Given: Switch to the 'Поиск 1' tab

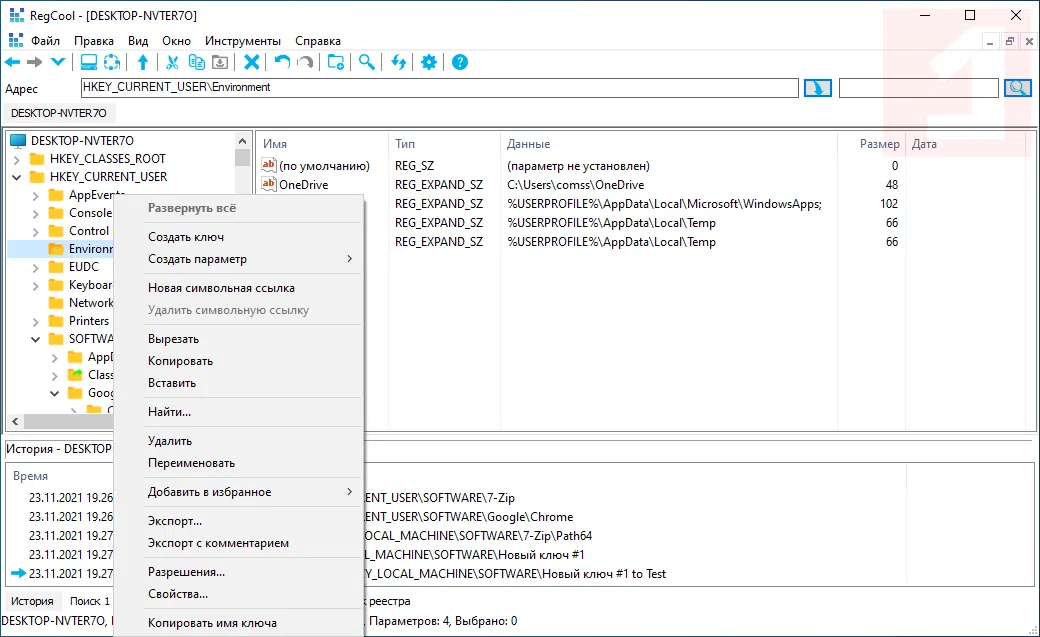Looking at the screenshot, I should click(x=89, y=601).
